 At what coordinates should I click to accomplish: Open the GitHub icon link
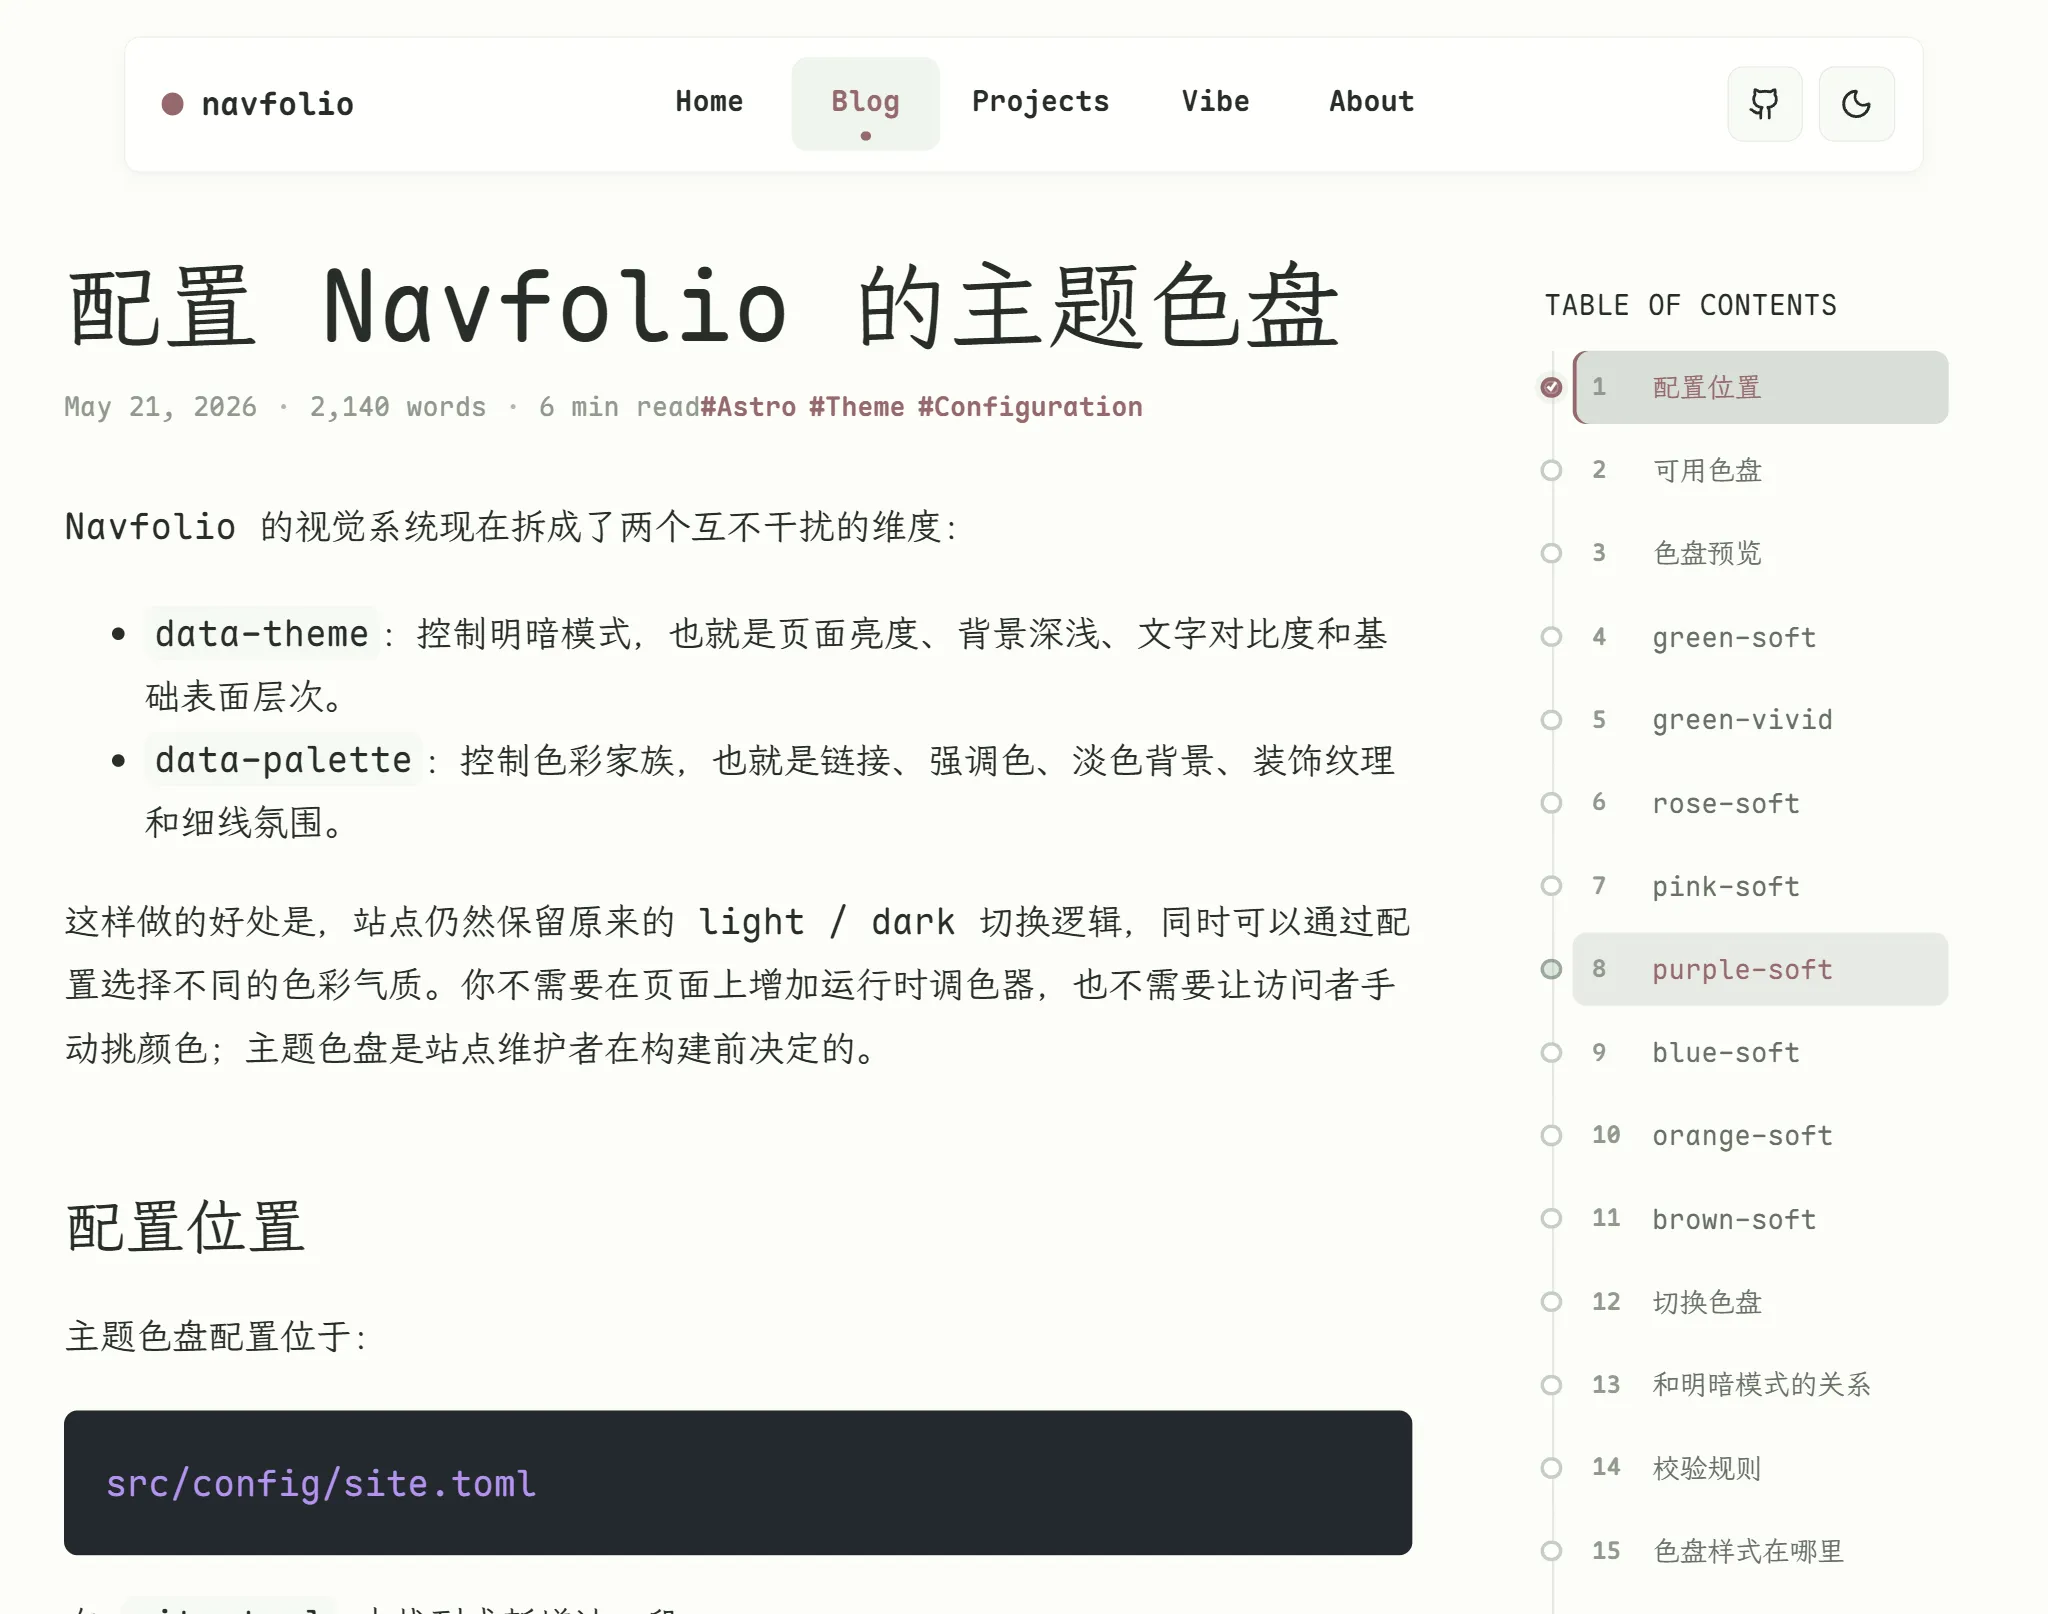coord(1764,104)
